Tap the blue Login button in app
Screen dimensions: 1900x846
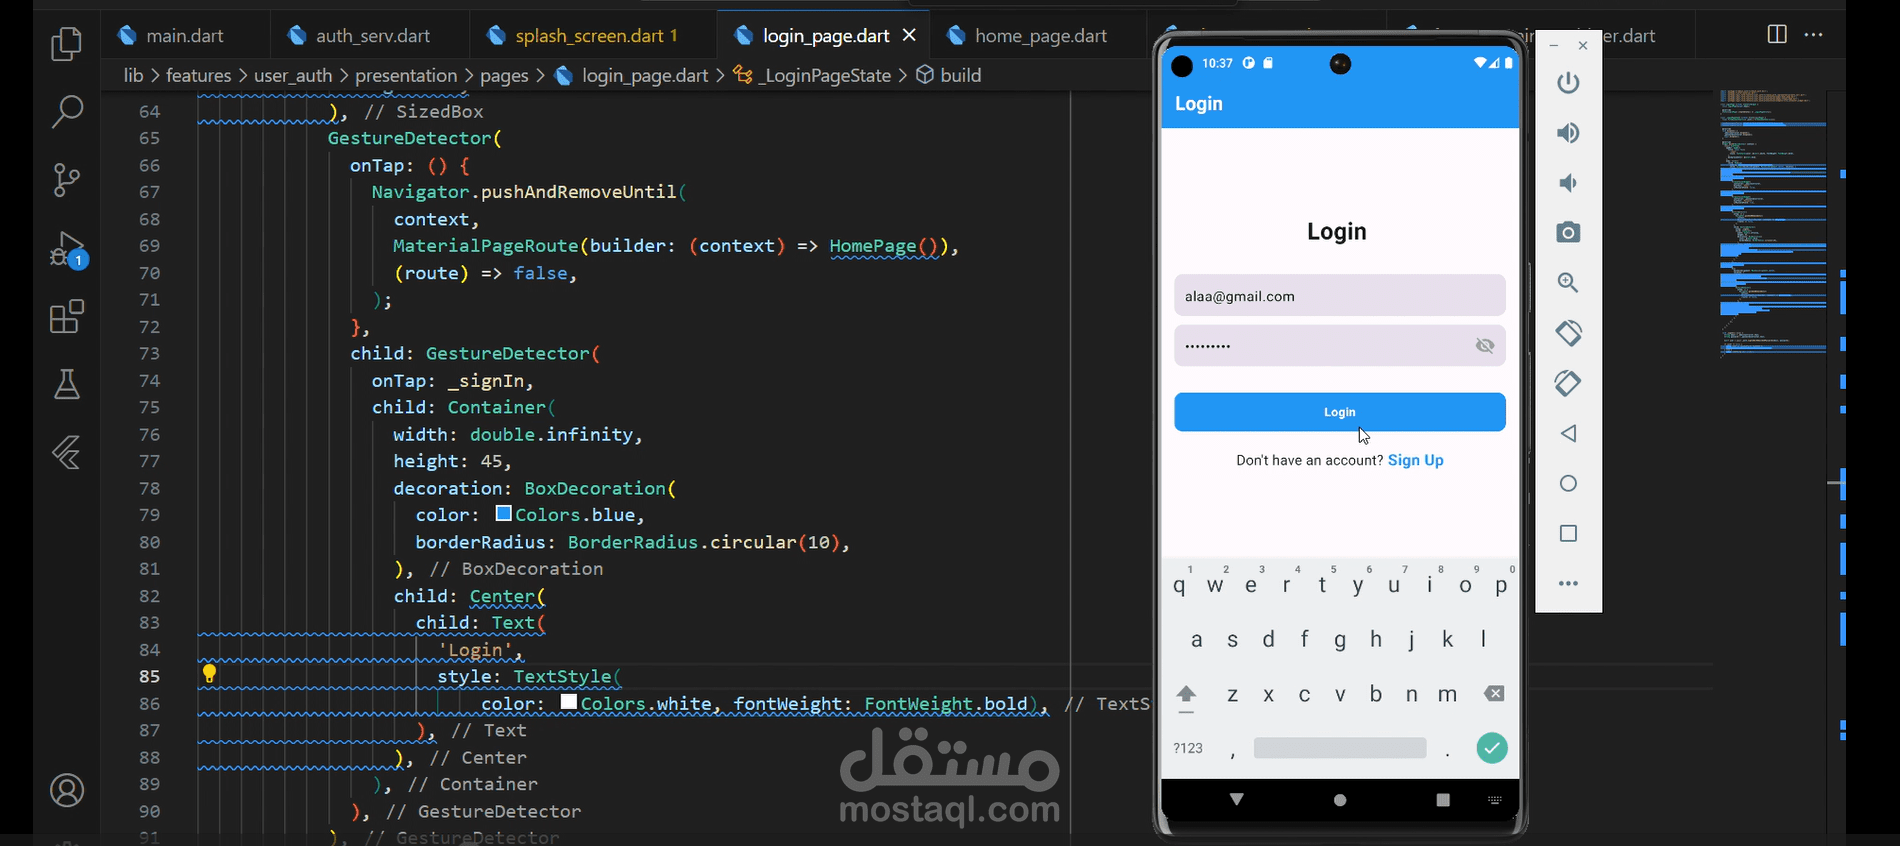[1339, 412]
